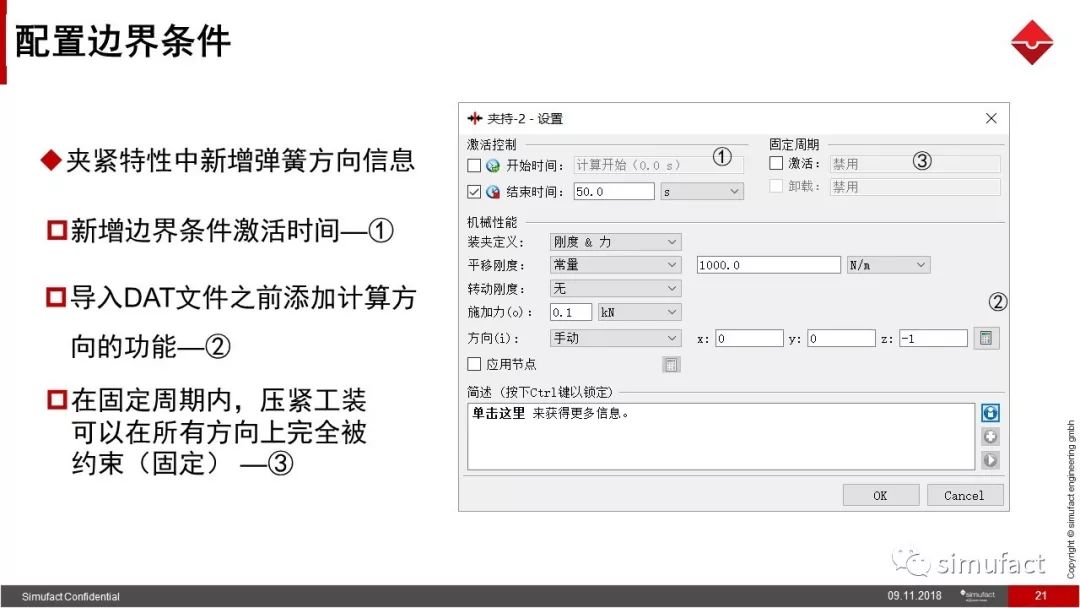This screenshot has height=608, width=1080.
Task: Click the calculator icon beside 应用节点
Action: (671, 364)
